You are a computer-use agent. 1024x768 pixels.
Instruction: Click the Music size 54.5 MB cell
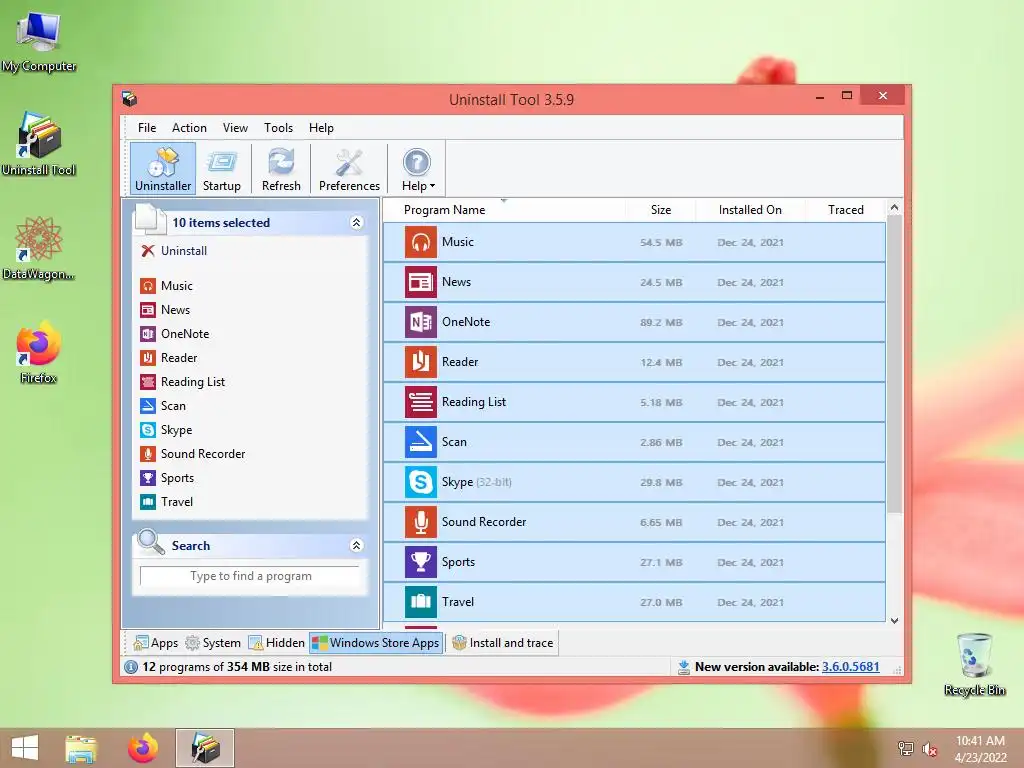click(661, 242)
